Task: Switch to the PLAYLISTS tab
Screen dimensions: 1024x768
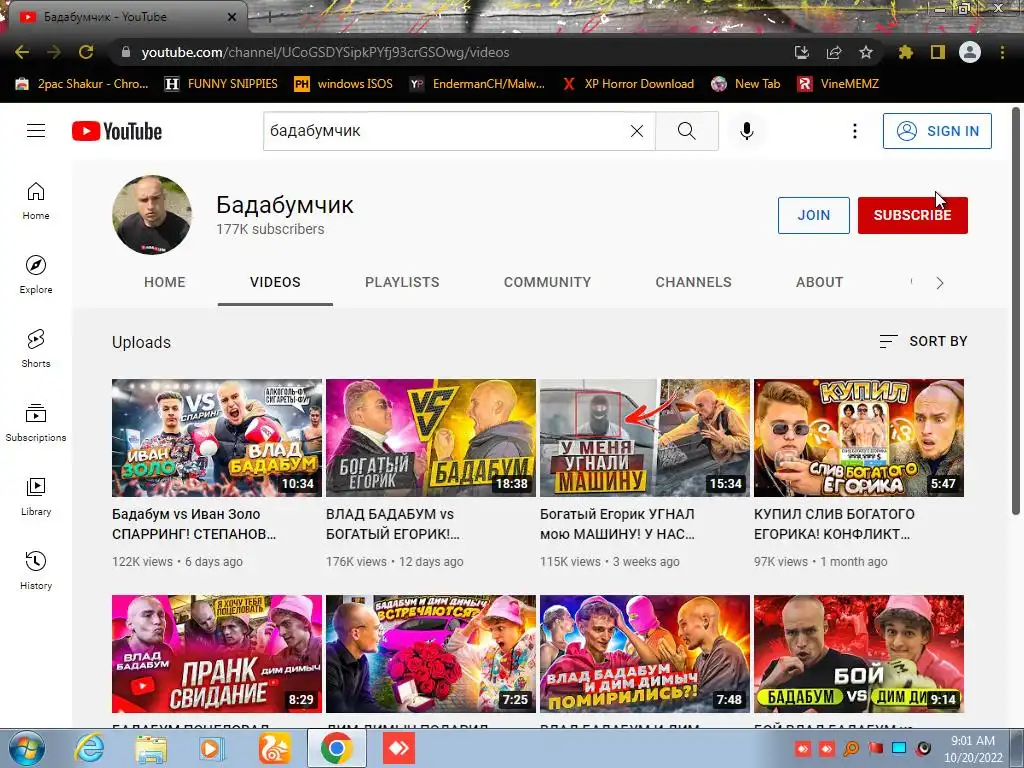Action: [x=402, y=282]
